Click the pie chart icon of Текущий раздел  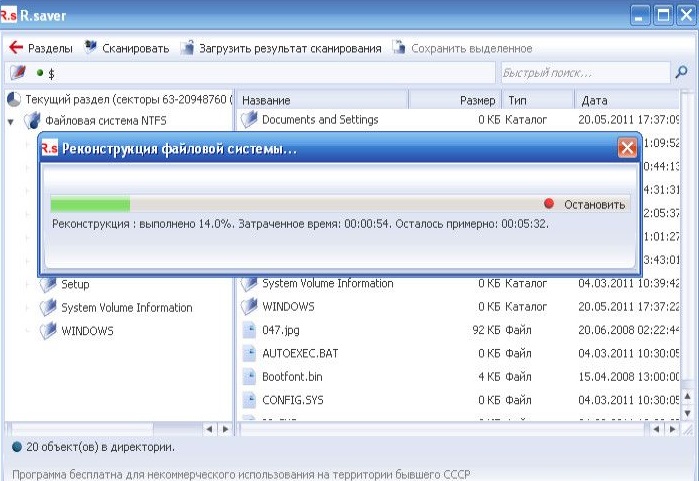coord(14,99)
